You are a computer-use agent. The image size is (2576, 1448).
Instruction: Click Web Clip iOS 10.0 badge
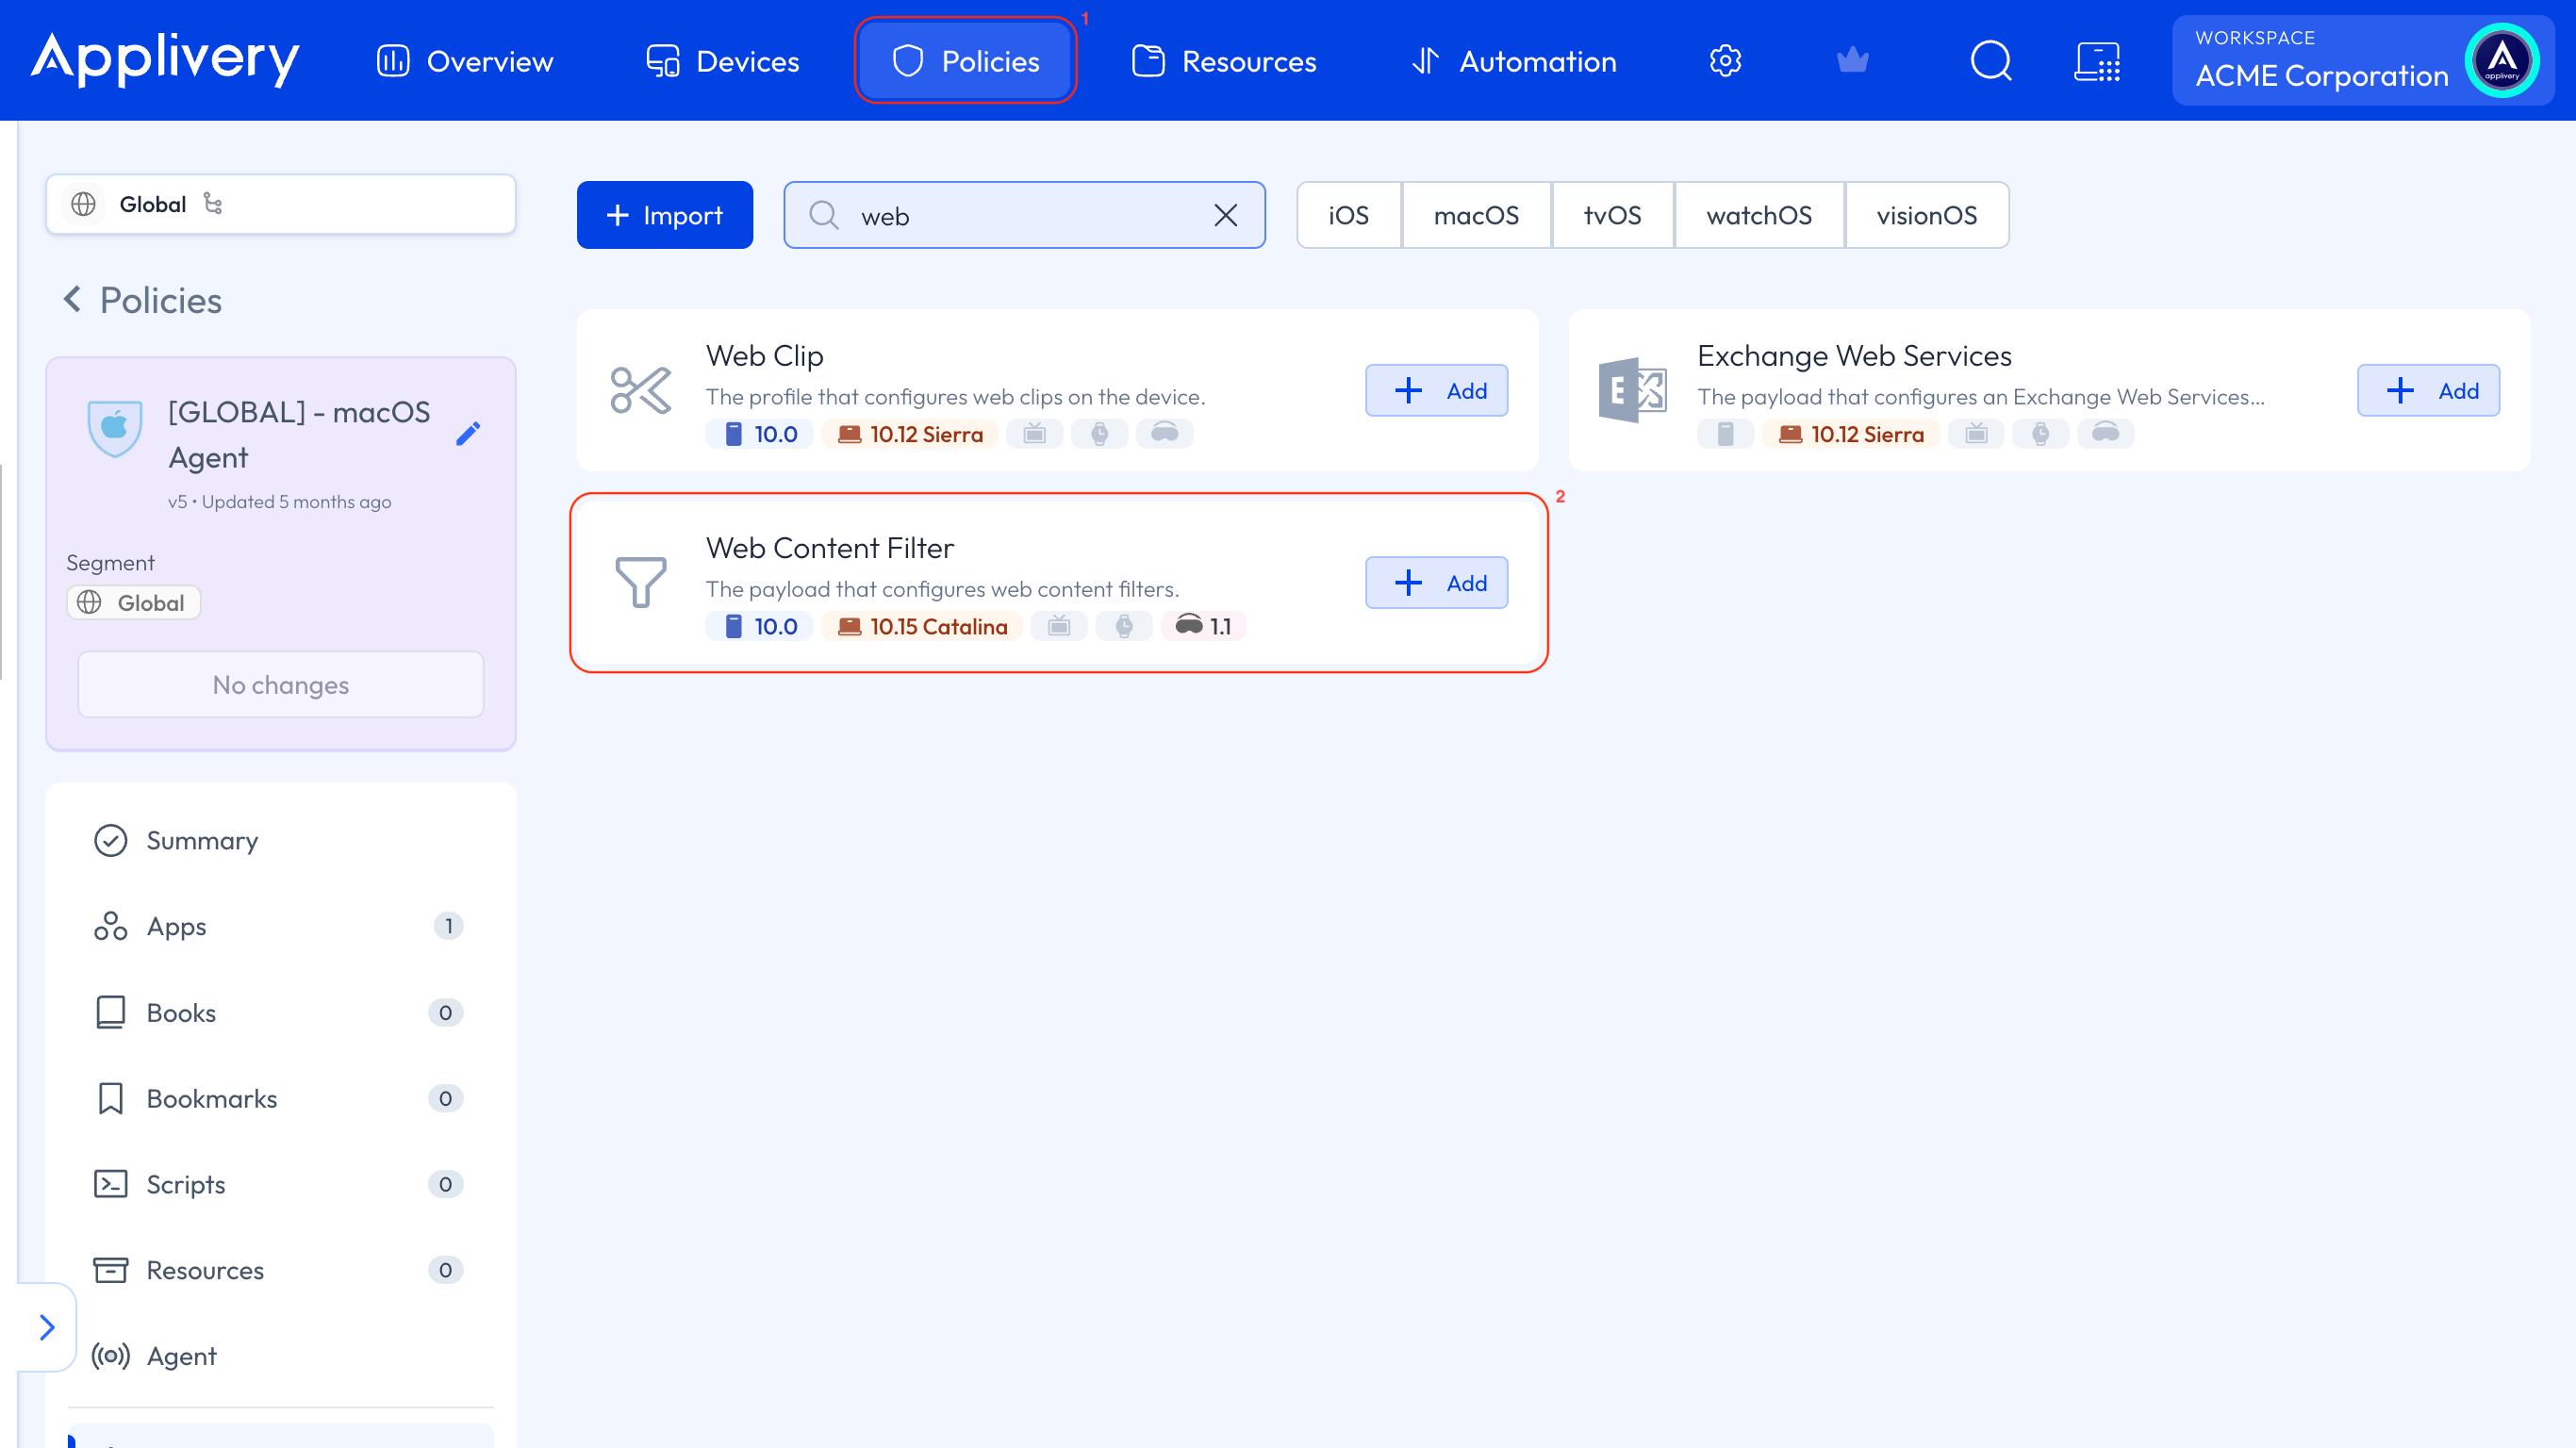tap(760, 434)
